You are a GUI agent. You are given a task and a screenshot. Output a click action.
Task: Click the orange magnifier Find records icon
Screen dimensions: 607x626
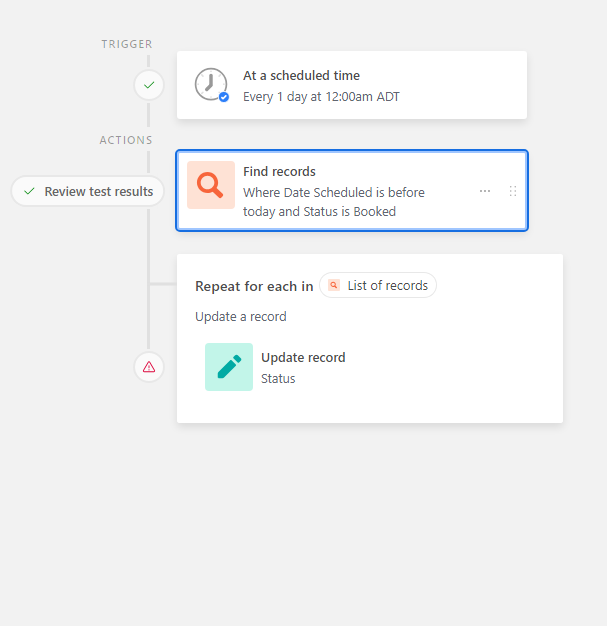(x=211, y=185)
